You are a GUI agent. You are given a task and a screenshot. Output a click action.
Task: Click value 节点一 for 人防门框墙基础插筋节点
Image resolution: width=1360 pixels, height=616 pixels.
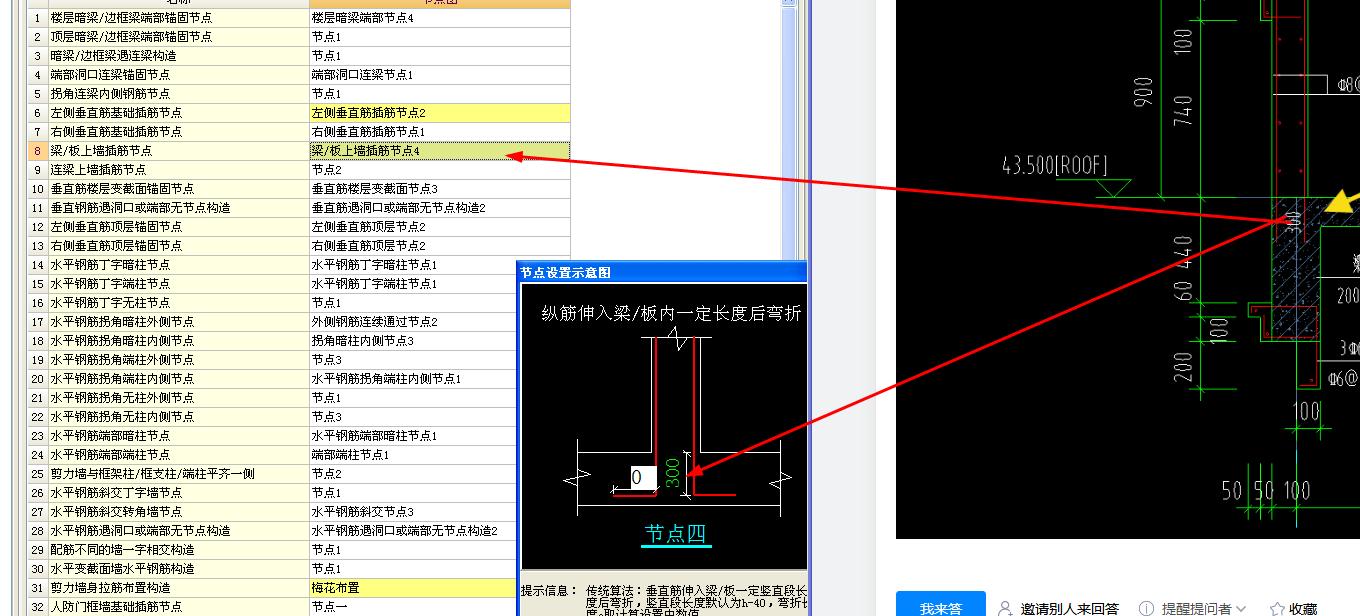pyautogui.click(x=413, y=607)
